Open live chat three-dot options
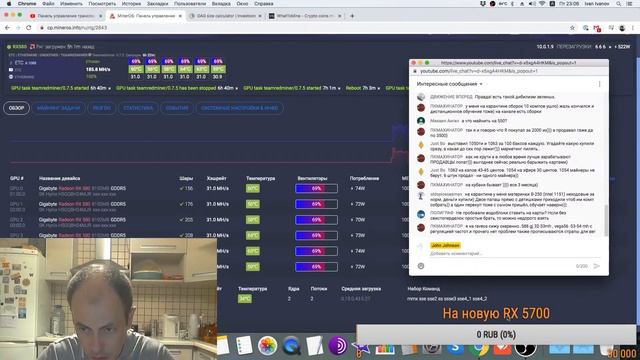Image resolution: width=640 pixels, height=360 pixels. 599,84
